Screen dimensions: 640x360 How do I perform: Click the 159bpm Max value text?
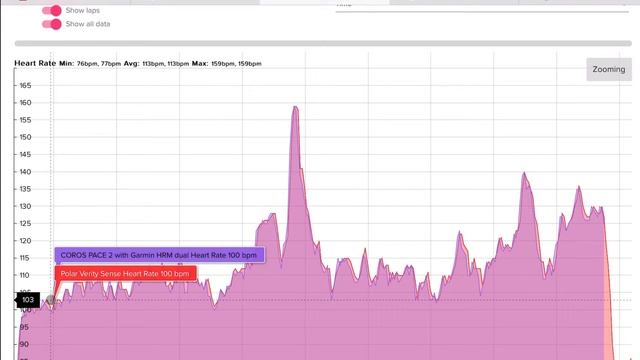(x=236, y=64)
